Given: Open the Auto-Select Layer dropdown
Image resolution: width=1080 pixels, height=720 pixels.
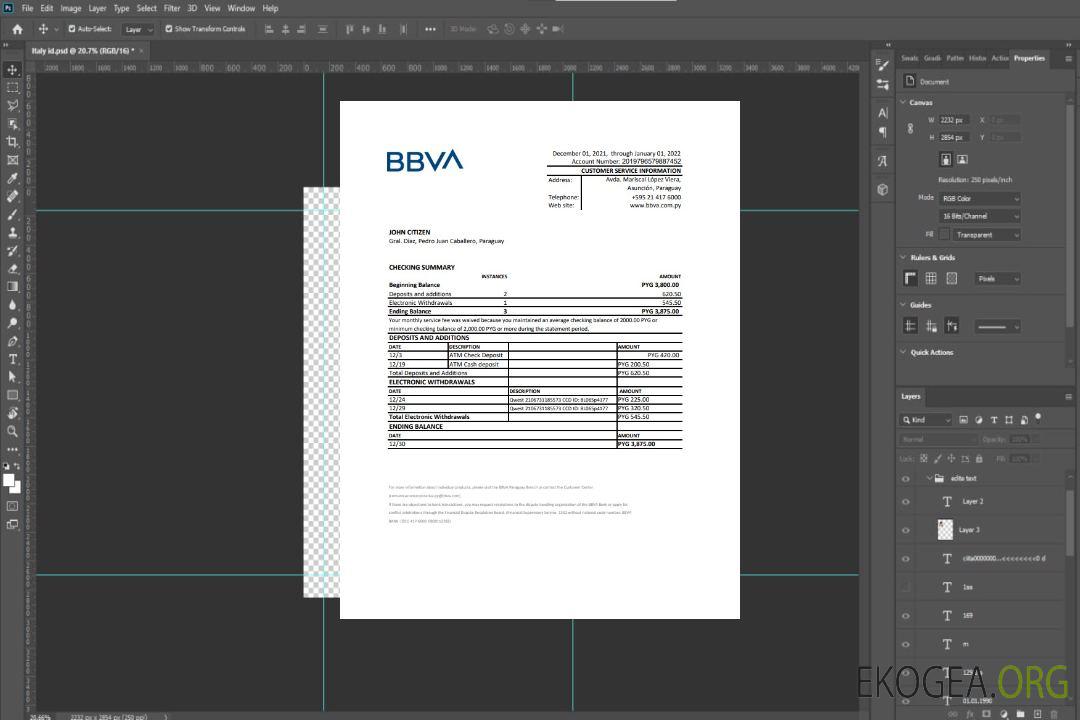Looking at the screenshot, I should (138, 30).
